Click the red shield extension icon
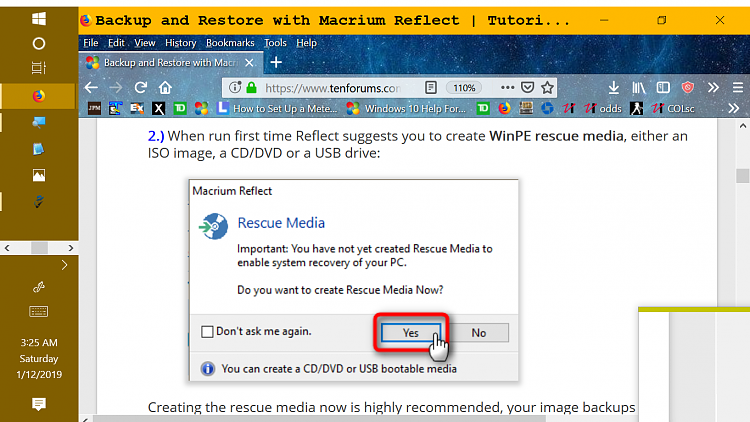 click(687, 88)
